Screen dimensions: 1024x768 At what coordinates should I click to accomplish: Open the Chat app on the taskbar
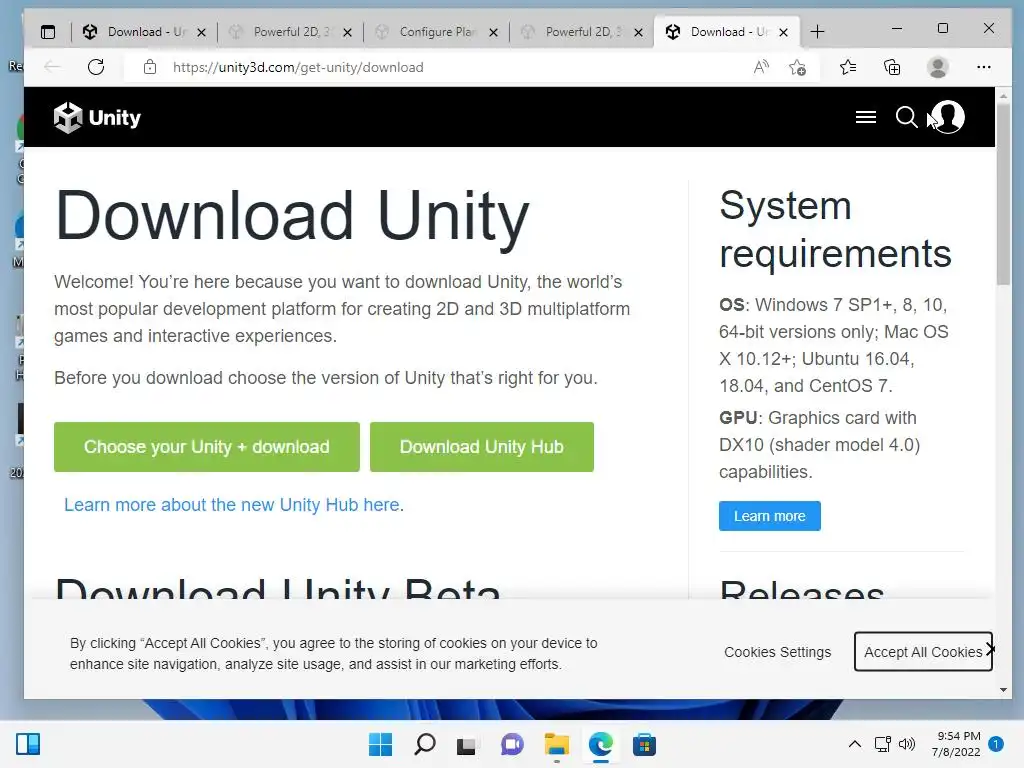(x=511, y=744)
